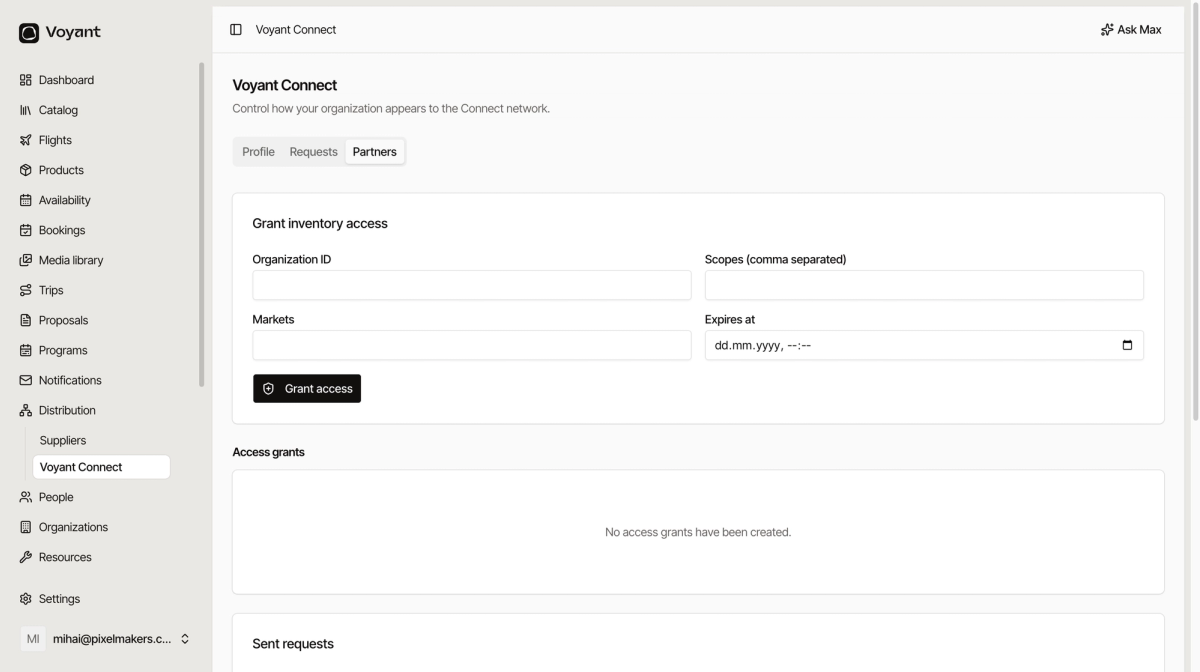Switch to the Profile tab
The image size is (1200, 672).
coord(258,152)
